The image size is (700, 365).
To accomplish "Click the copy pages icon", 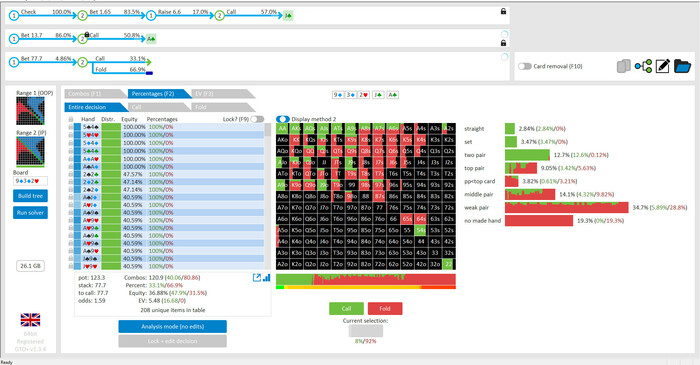I will tap(623, 66).
